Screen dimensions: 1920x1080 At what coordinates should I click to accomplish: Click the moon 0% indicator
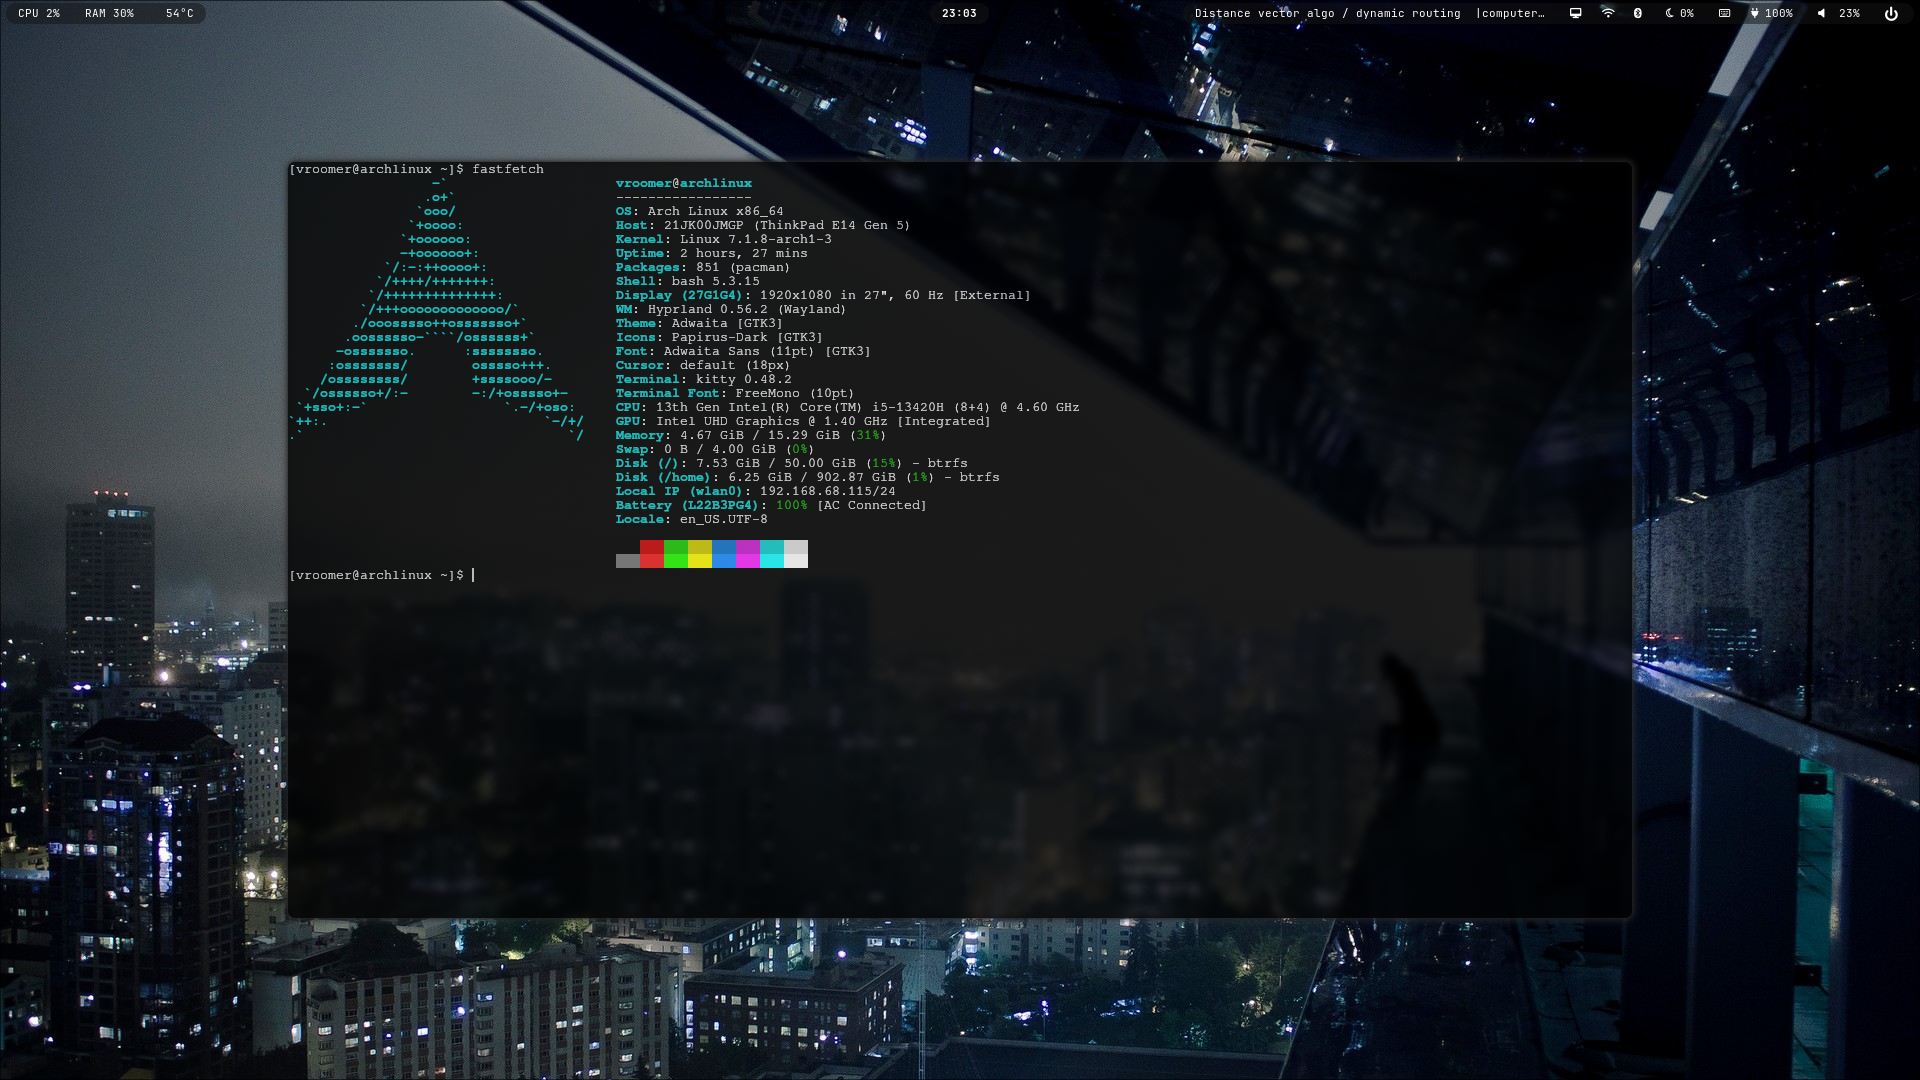(x=1680, y=13)
